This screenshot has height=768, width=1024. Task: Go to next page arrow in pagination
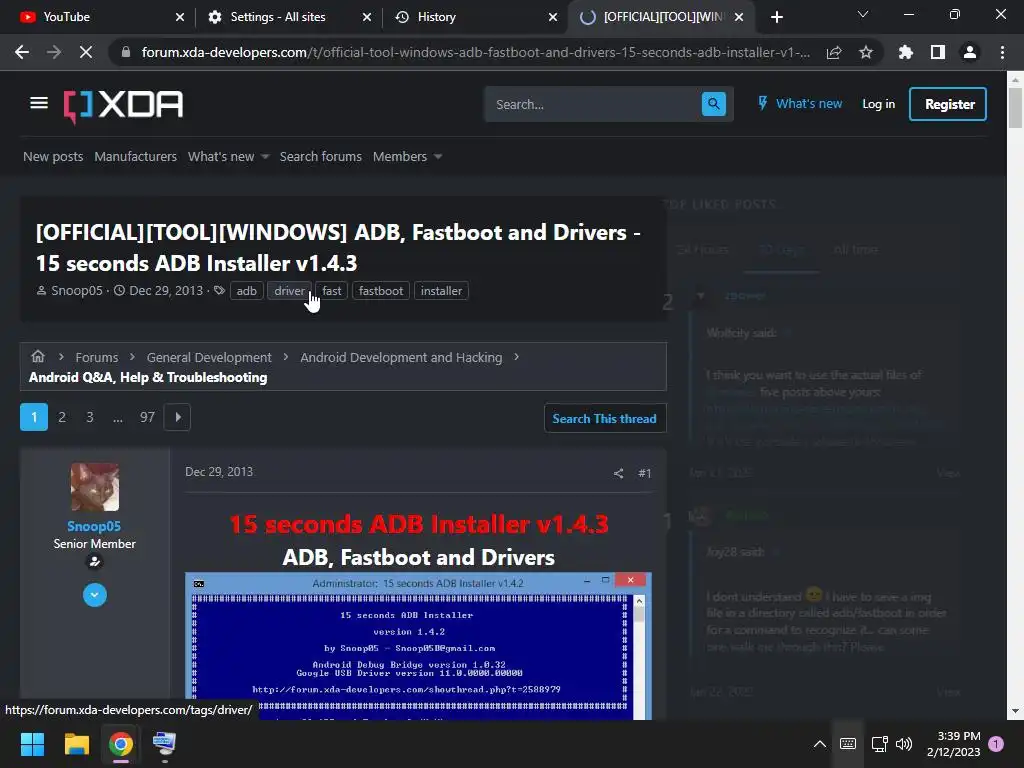[178, 417]
